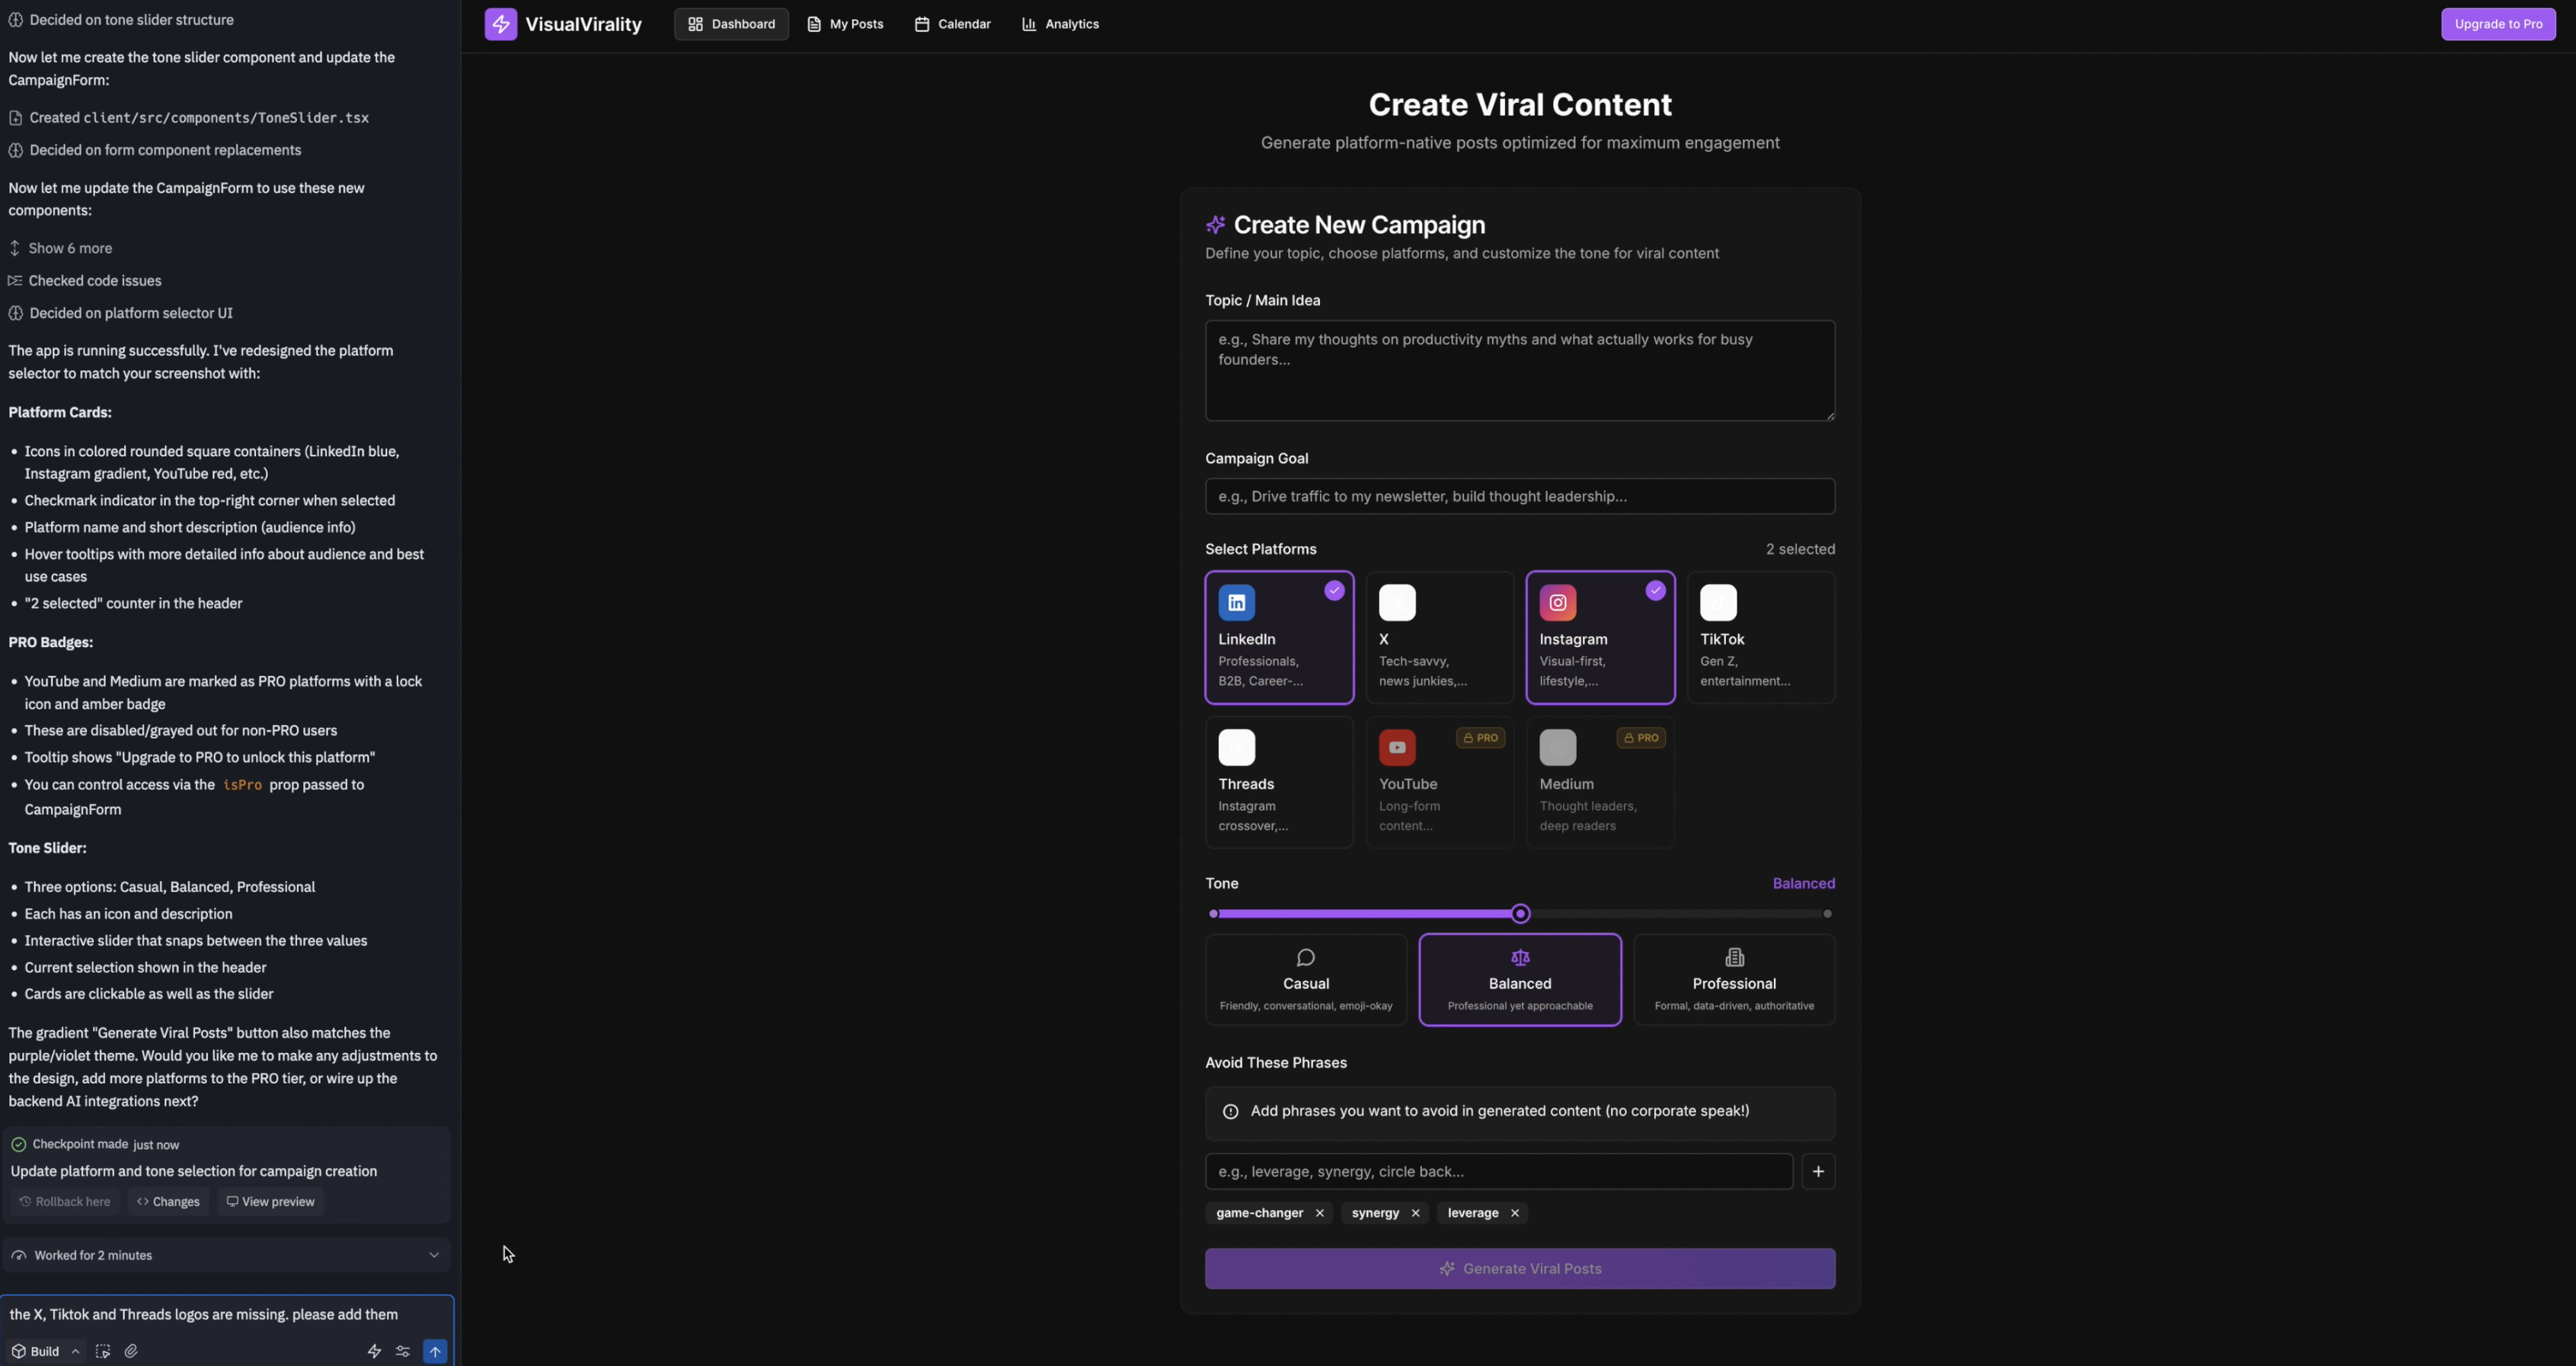Click the Upgrade to Pro button
Screen dimensions: 2576x1366
(x=2497, y=24)
